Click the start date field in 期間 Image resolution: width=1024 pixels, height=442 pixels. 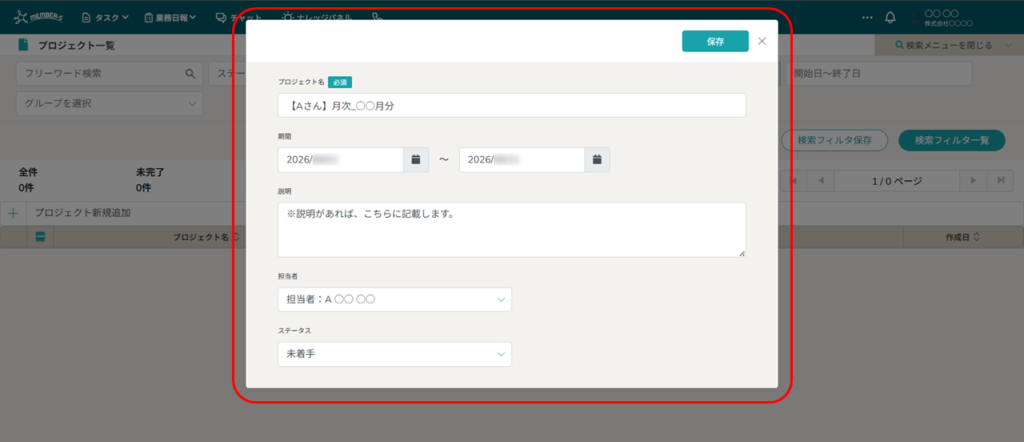coord(340,159)
